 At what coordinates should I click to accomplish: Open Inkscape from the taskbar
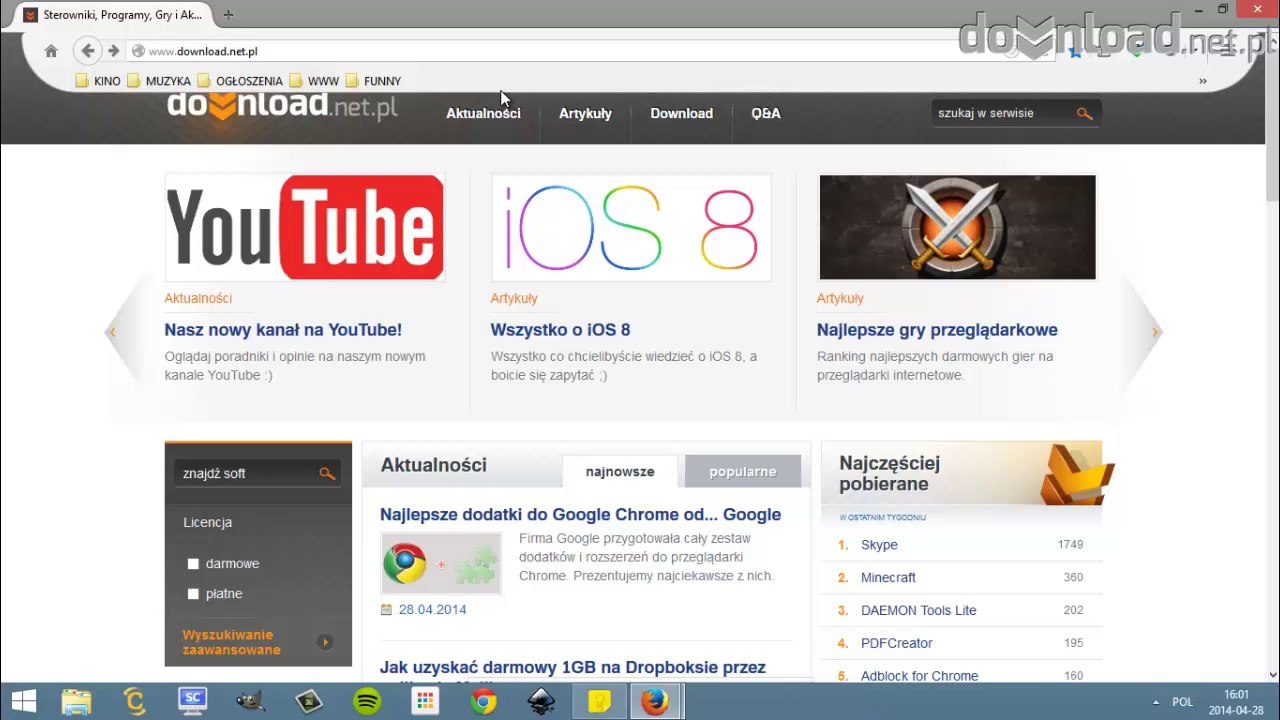(541, 701)
